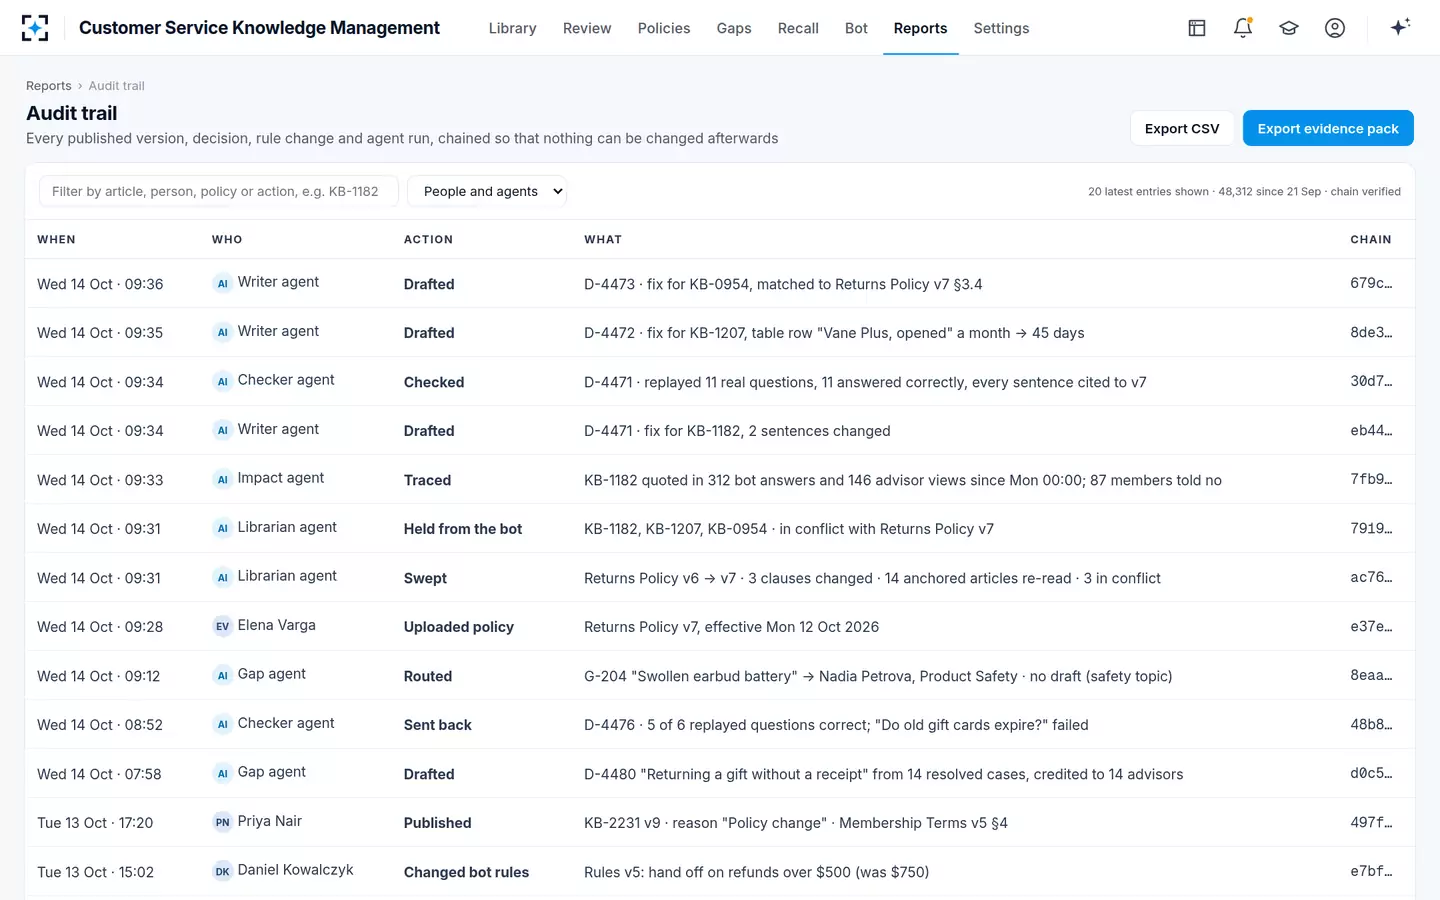The height and width of the screenshot is (900, 1440).
Task: Open the AI sparkle assistant
Action: (1400, 27)
